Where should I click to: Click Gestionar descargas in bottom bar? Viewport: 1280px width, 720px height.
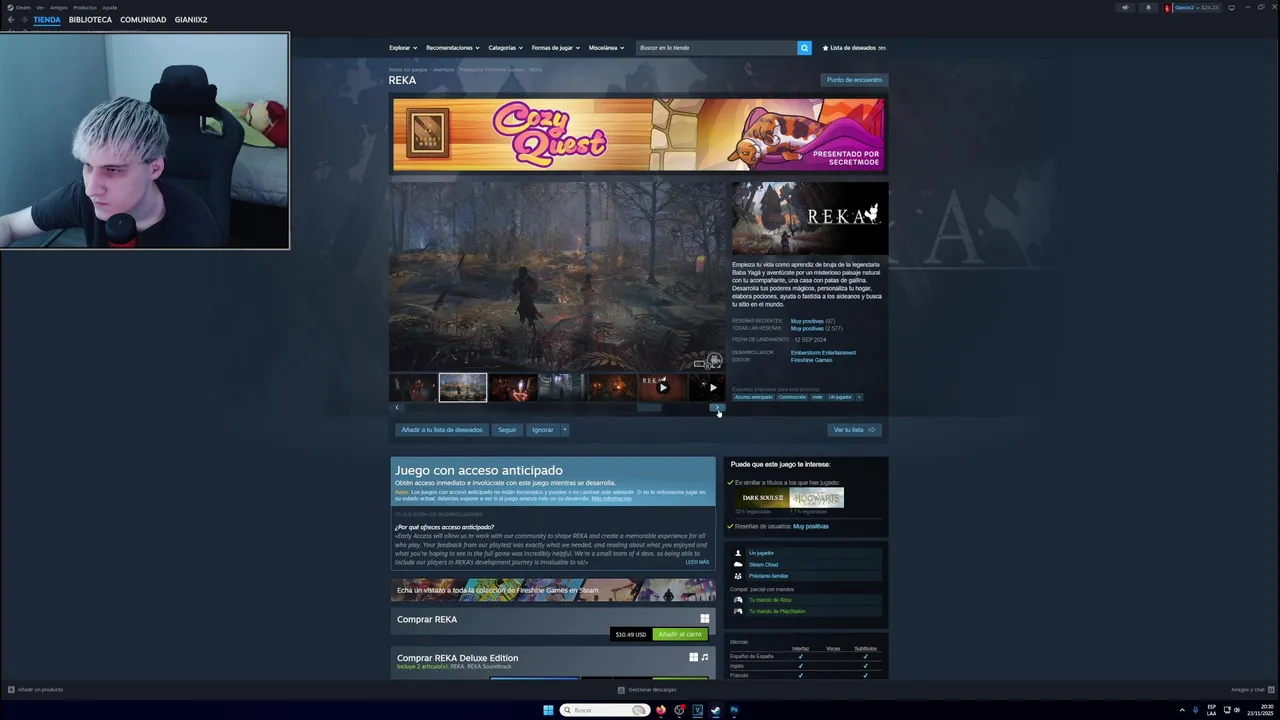click(x=647, y=689)
